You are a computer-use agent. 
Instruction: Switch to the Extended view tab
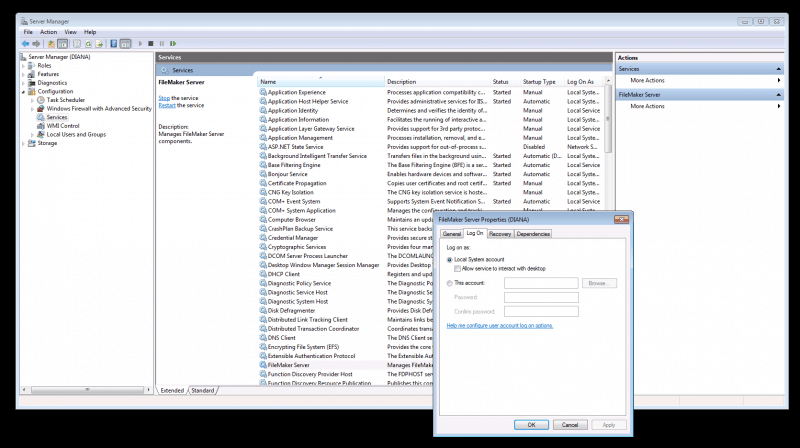coord(172,390)
